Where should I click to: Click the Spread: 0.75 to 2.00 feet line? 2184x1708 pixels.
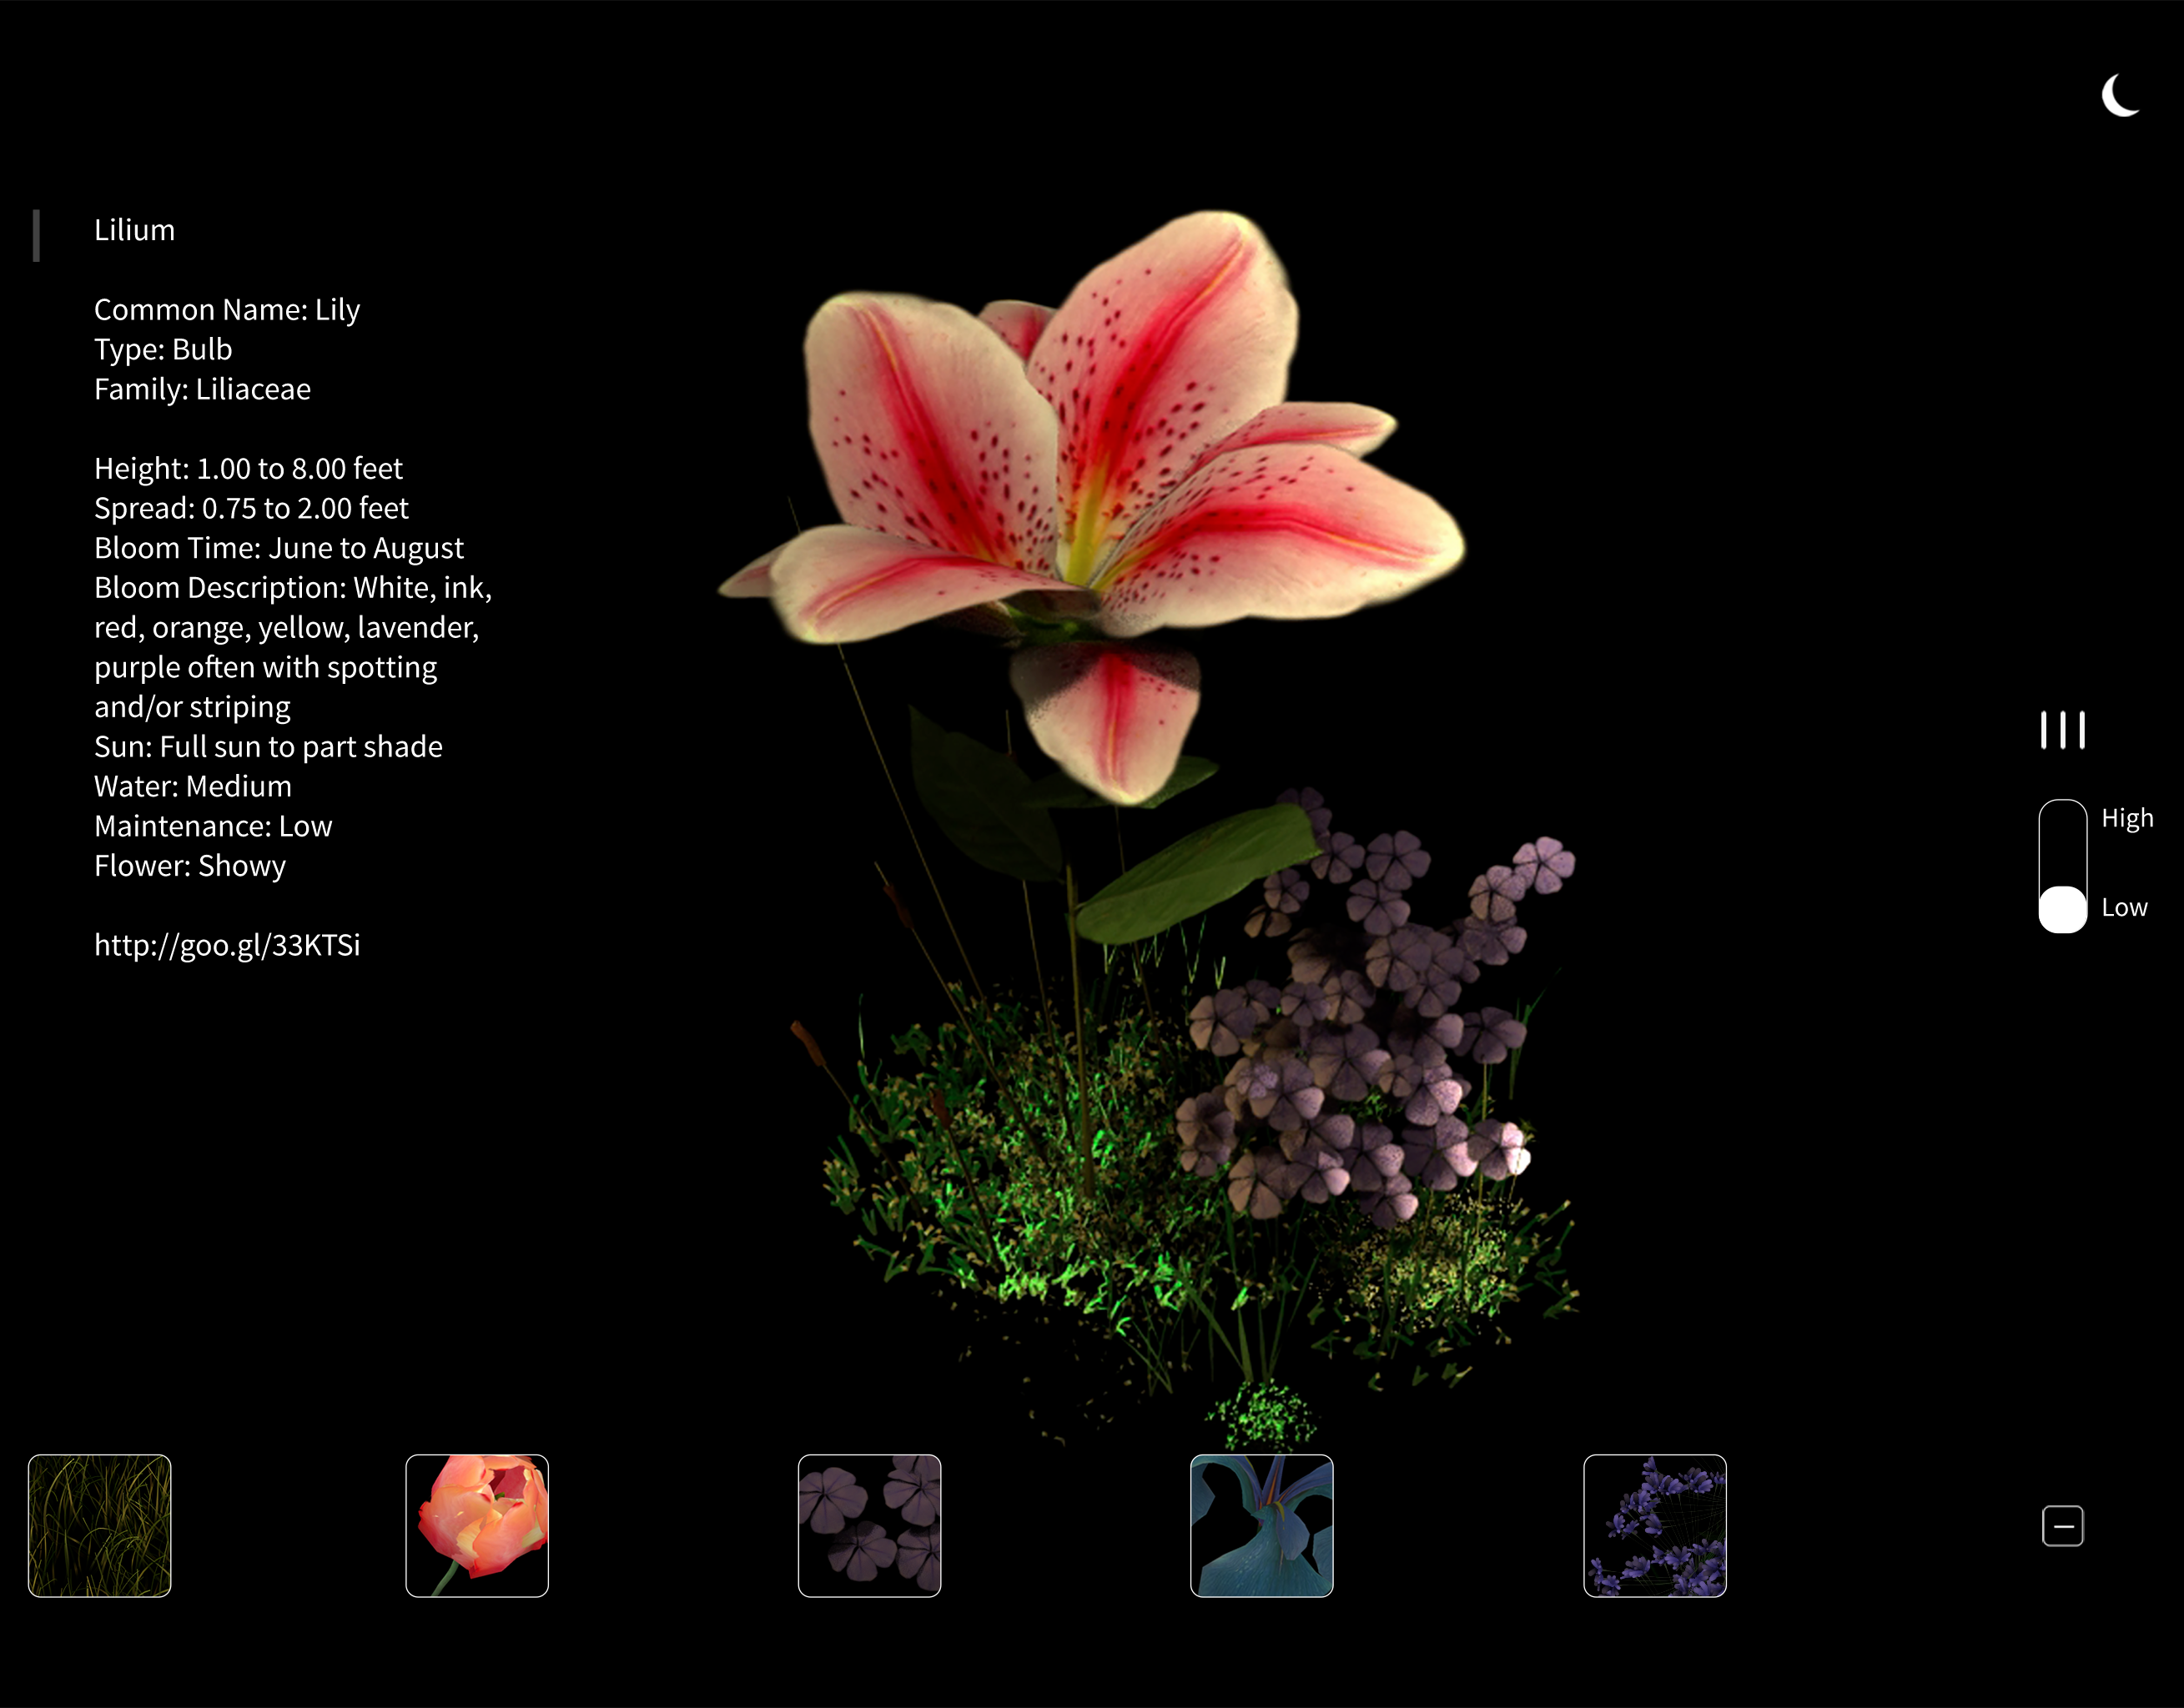click(x=251, y=508)
